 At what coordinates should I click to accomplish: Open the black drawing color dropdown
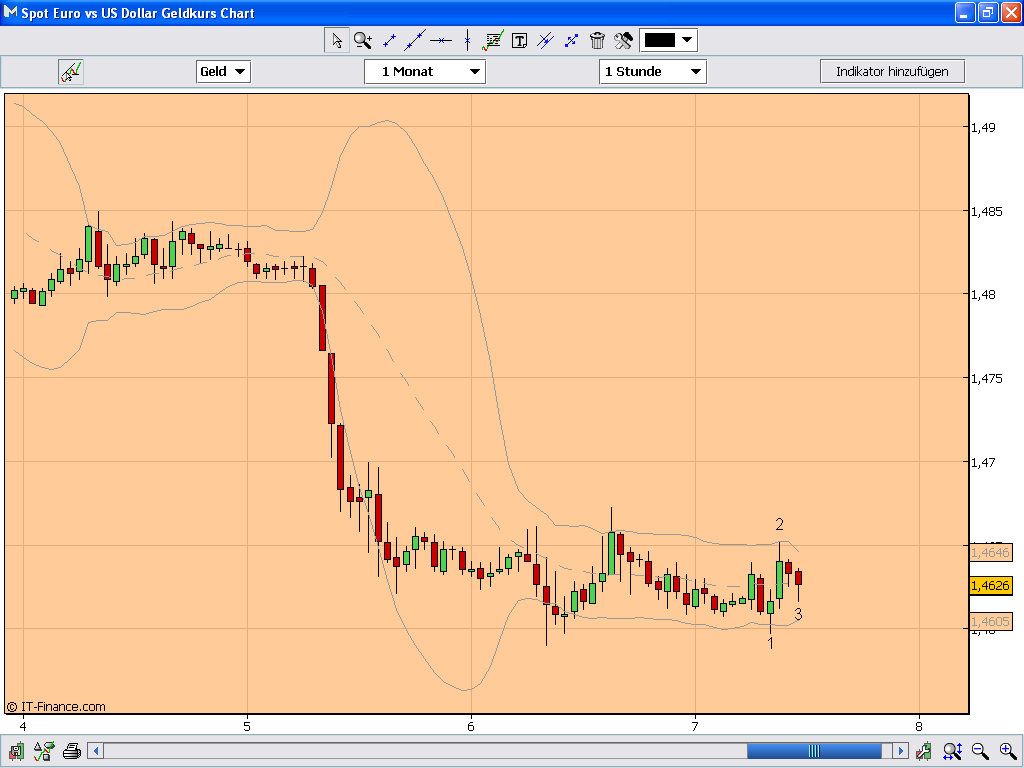click(668, 40)
